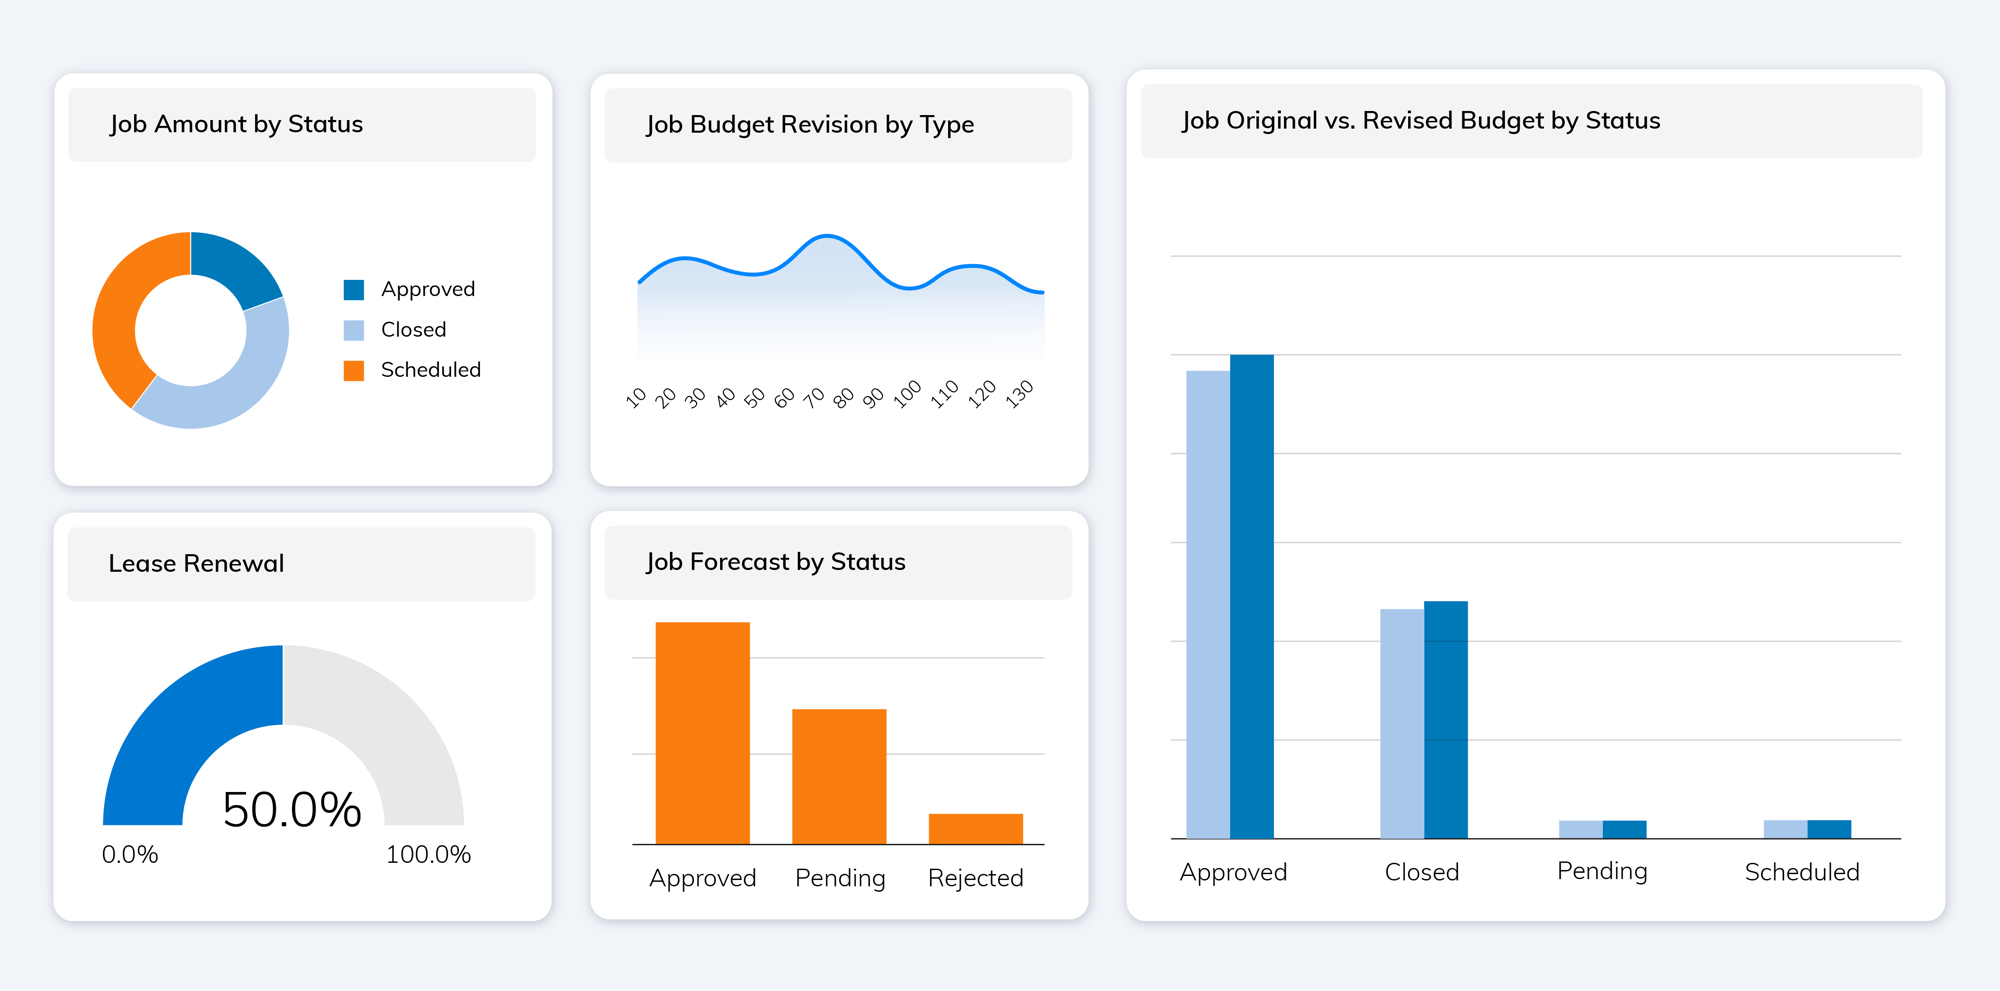Click the revised budget bar for Closed status
This screenshot has width=2000, height=991.
point(1444,720)
